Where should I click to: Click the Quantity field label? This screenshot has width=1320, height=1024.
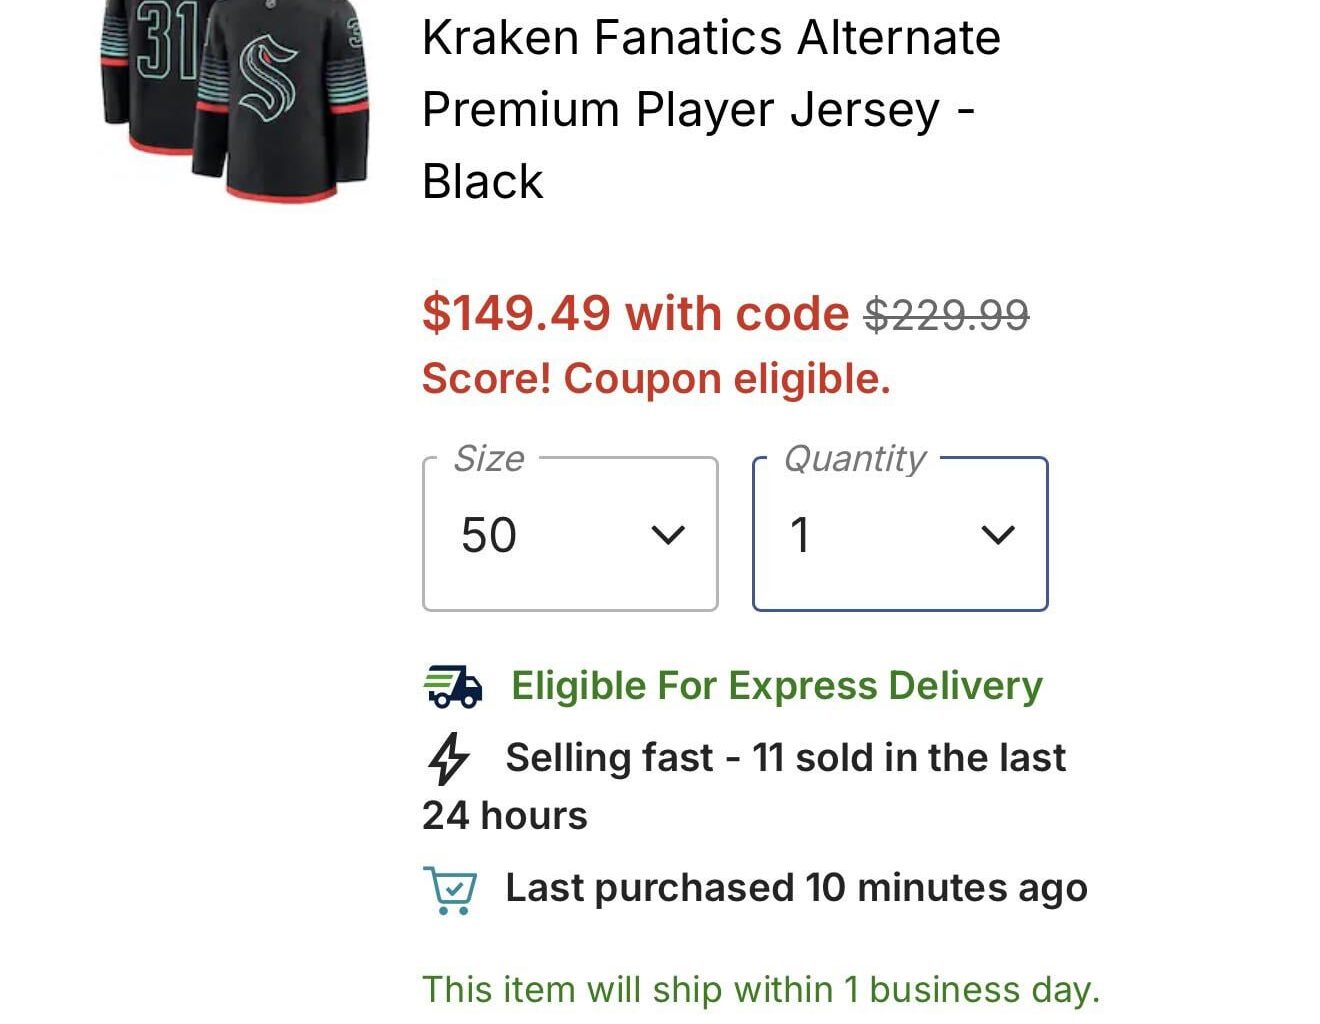(854, 458)
